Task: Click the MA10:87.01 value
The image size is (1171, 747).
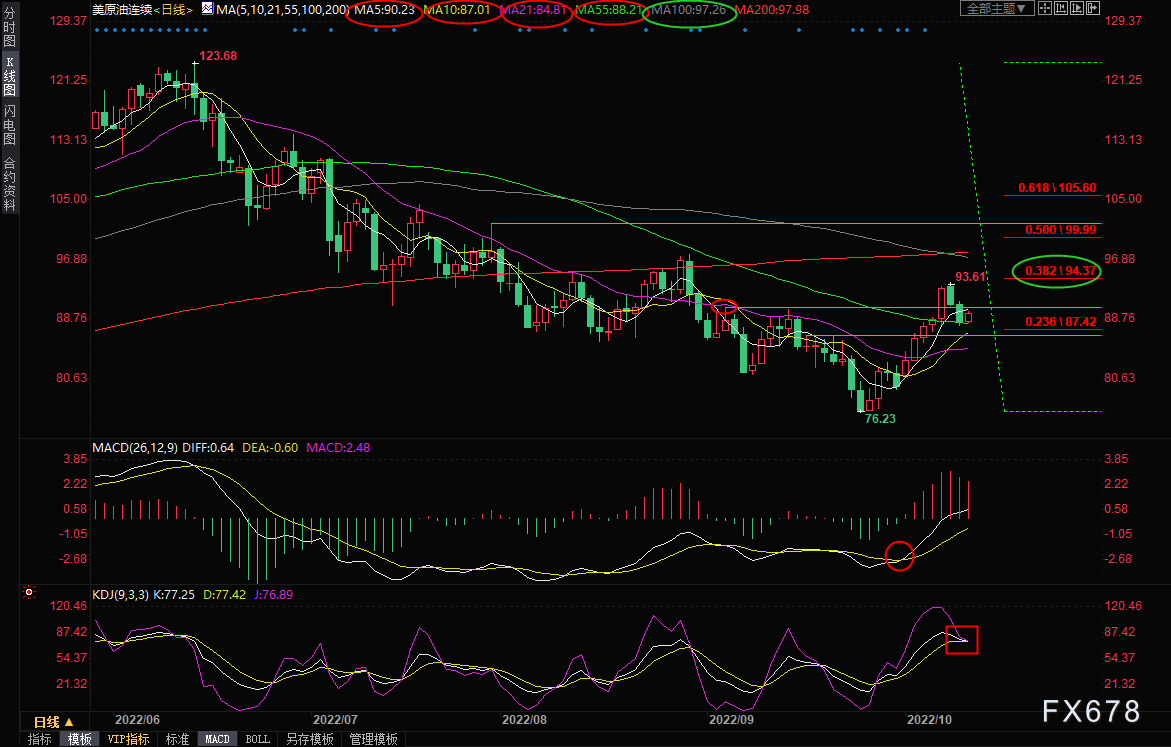Action: tap(457, 10)
